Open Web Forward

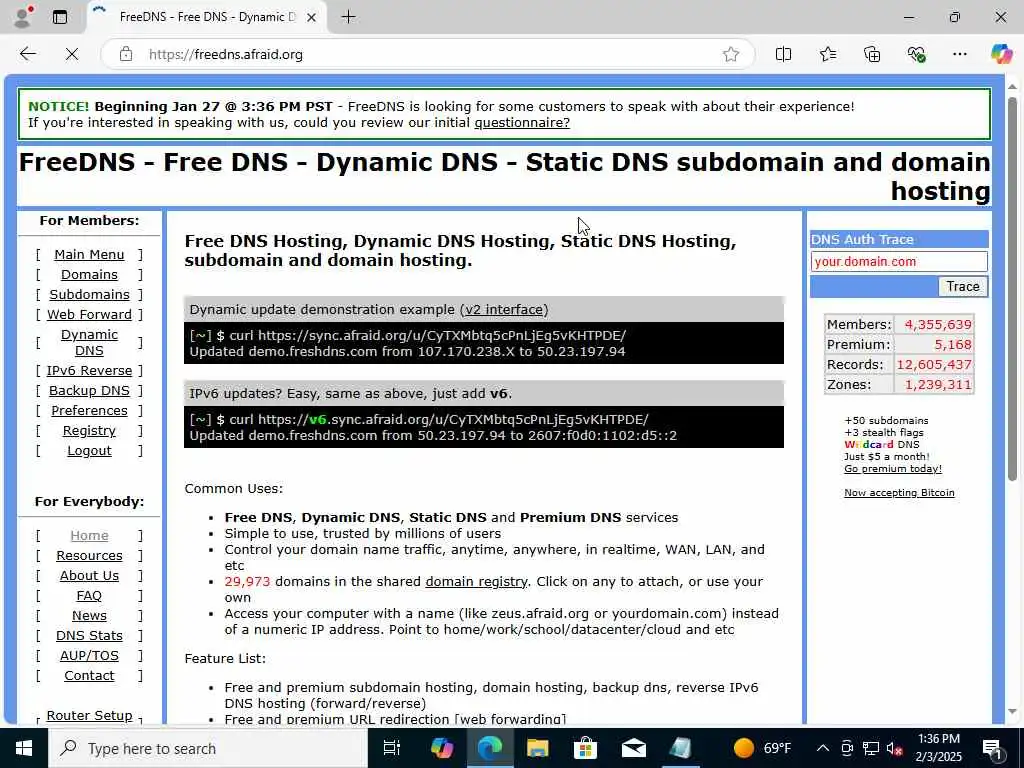click(89, 315)
